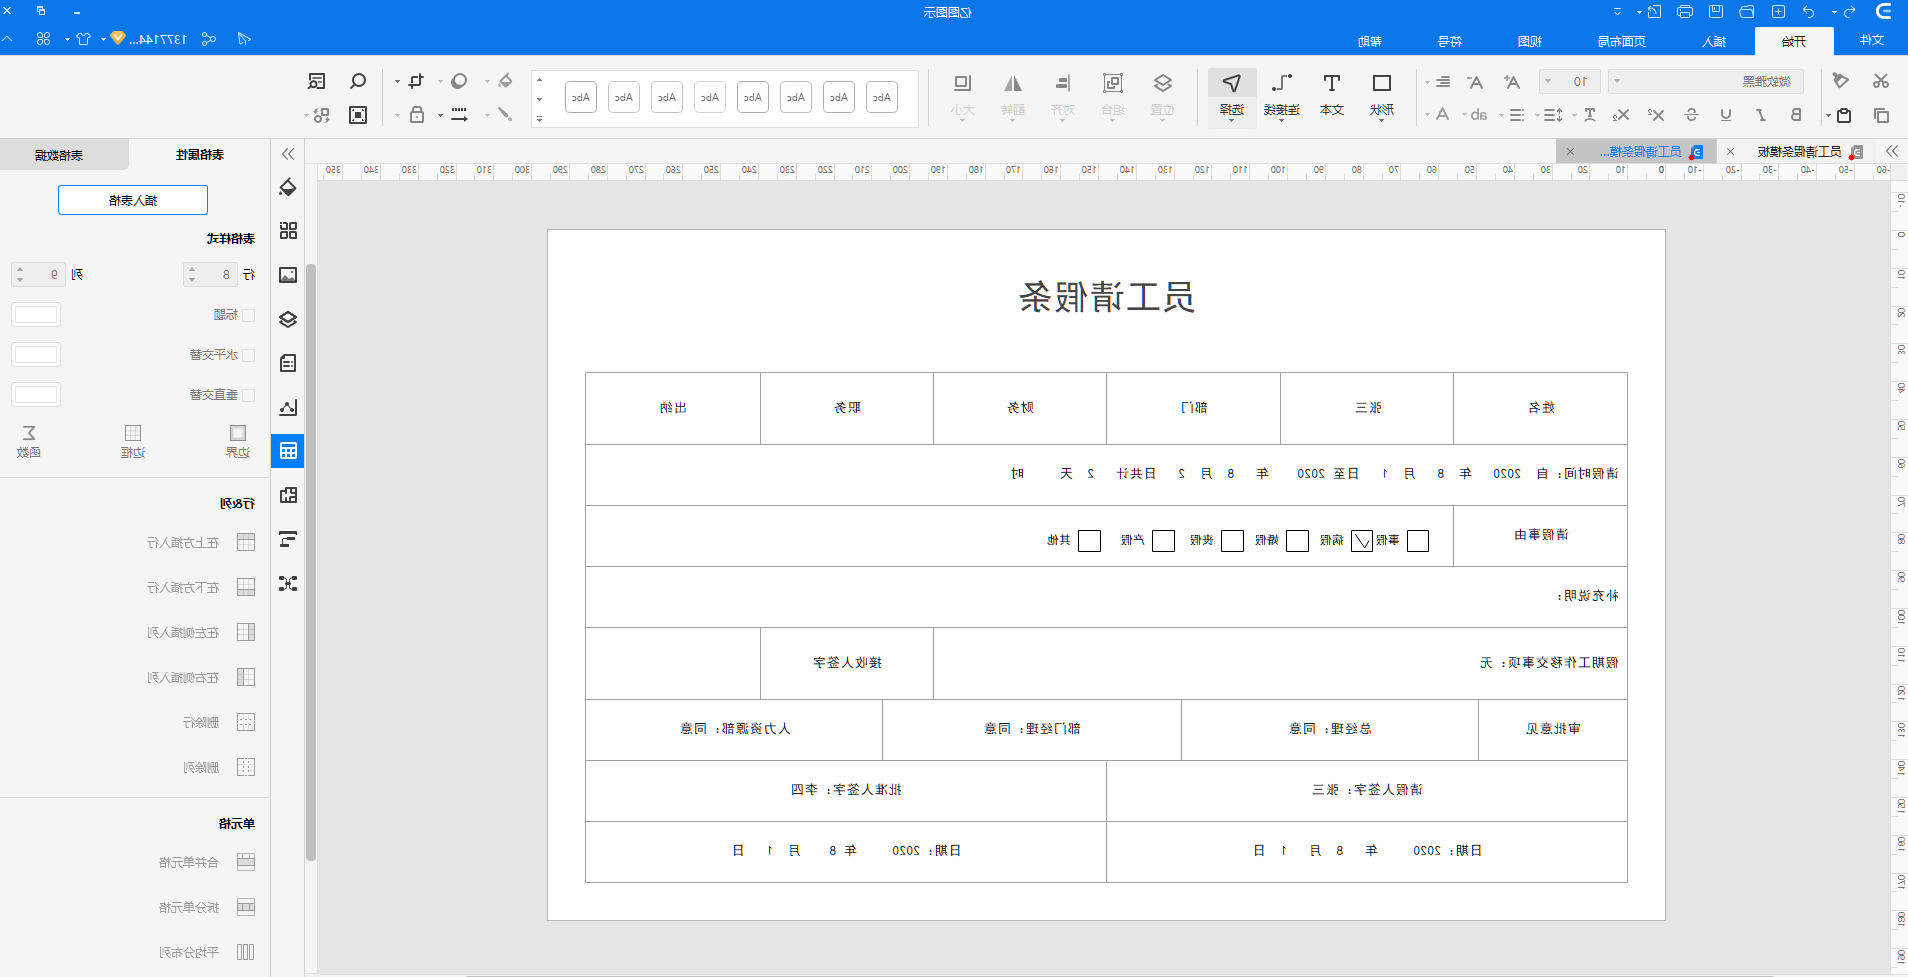Viewport: 1908px width, 977px height.
Task: Click 合并单元格 option
Action: click(207, 862)
